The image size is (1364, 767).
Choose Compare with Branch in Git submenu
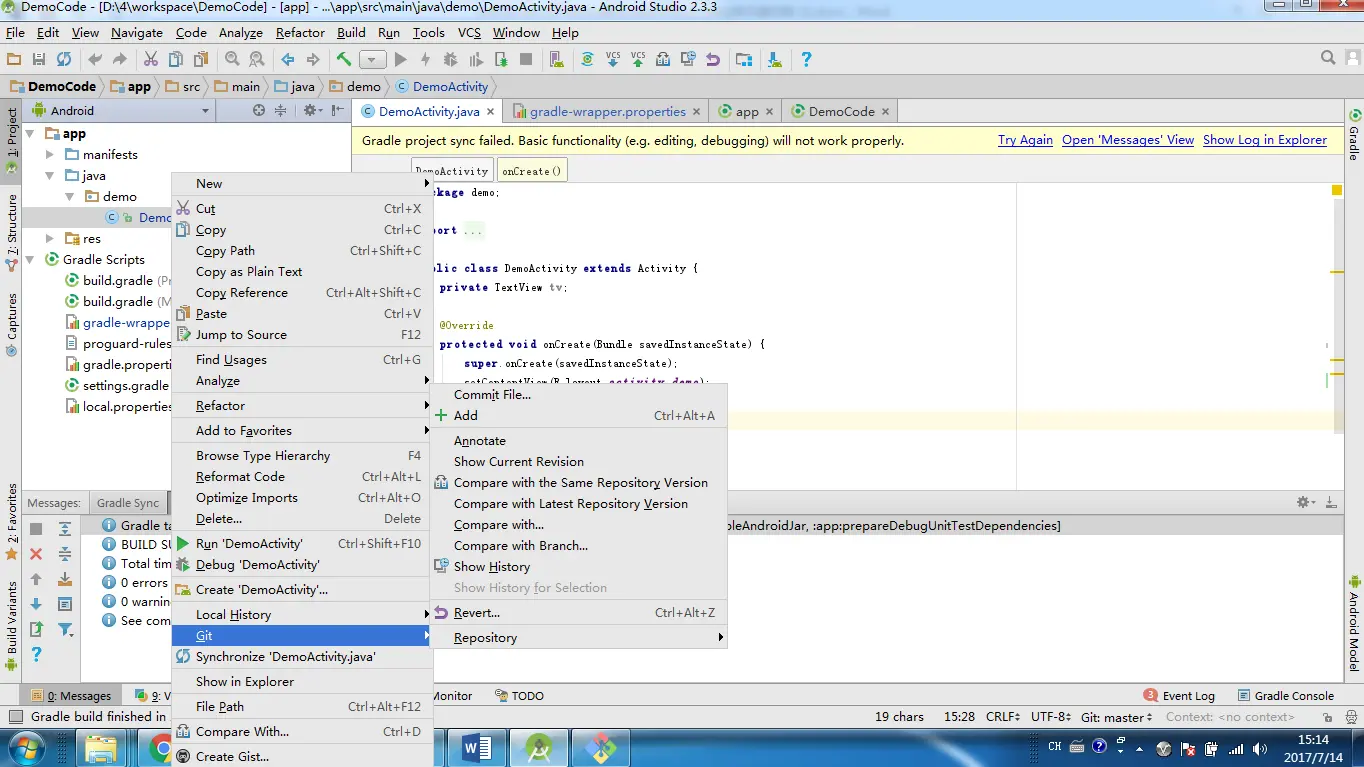[578, 546]
